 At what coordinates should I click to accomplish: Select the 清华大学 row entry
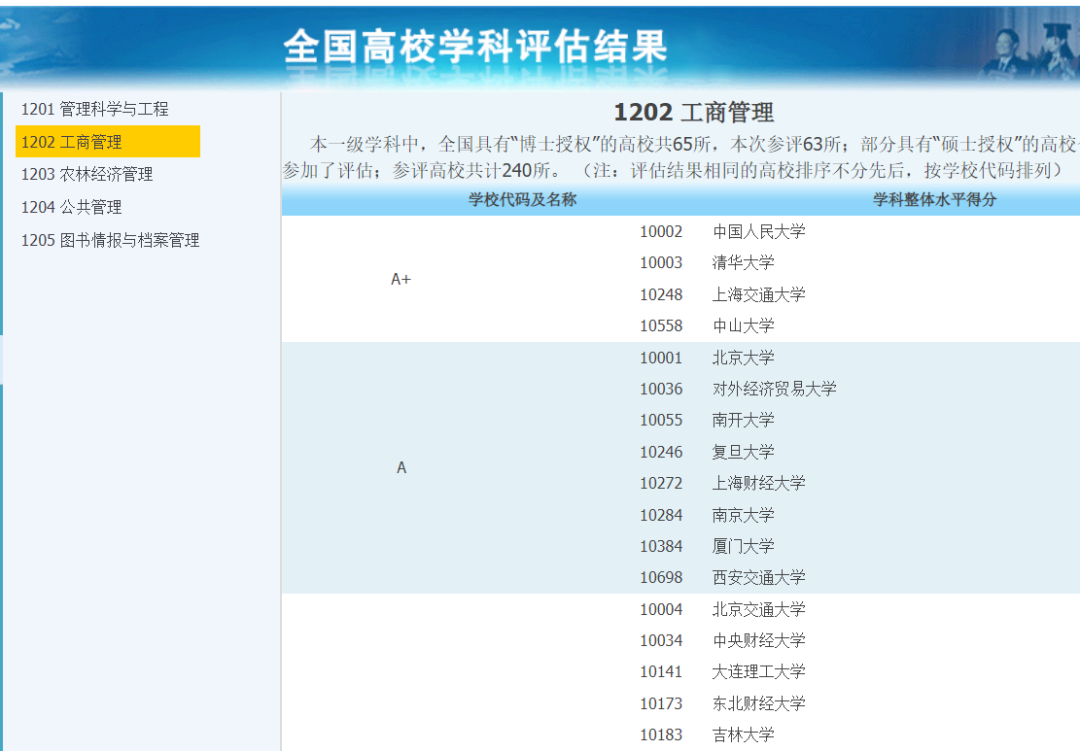(x=743, y=263)
